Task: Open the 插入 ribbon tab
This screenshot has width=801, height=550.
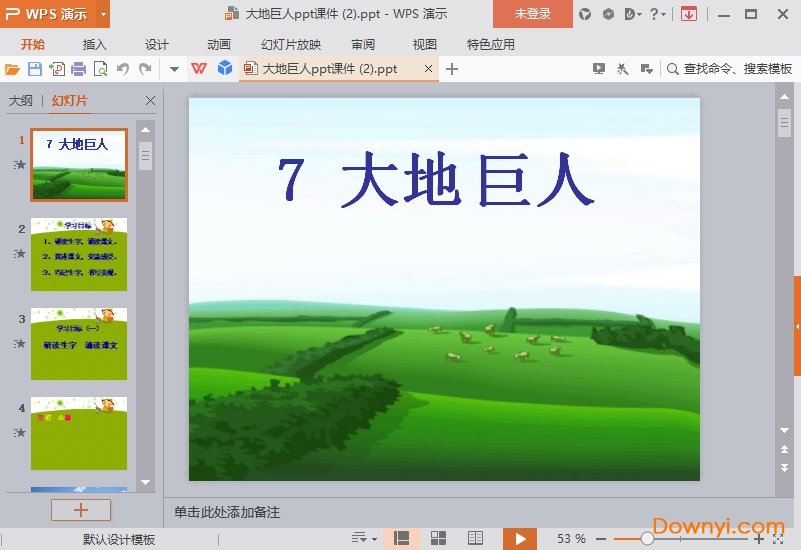Action: (x=95, y=44)
